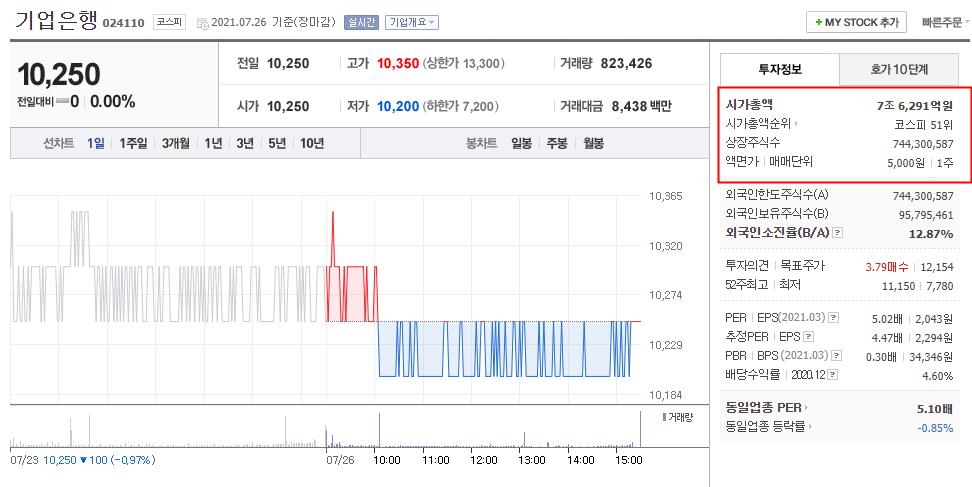Click the 하한가 7,200 lower limit text
The image size is (972, 487).
click(x=461, y=107)
